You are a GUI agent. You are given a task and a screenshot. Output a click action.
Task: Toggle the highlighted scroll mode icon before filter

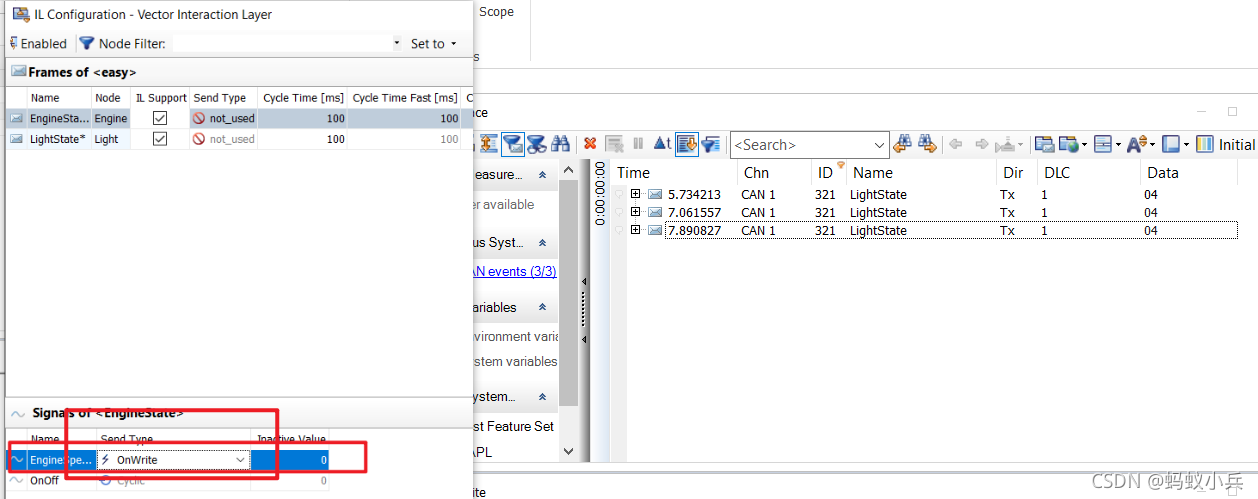(x=687, y=144)
